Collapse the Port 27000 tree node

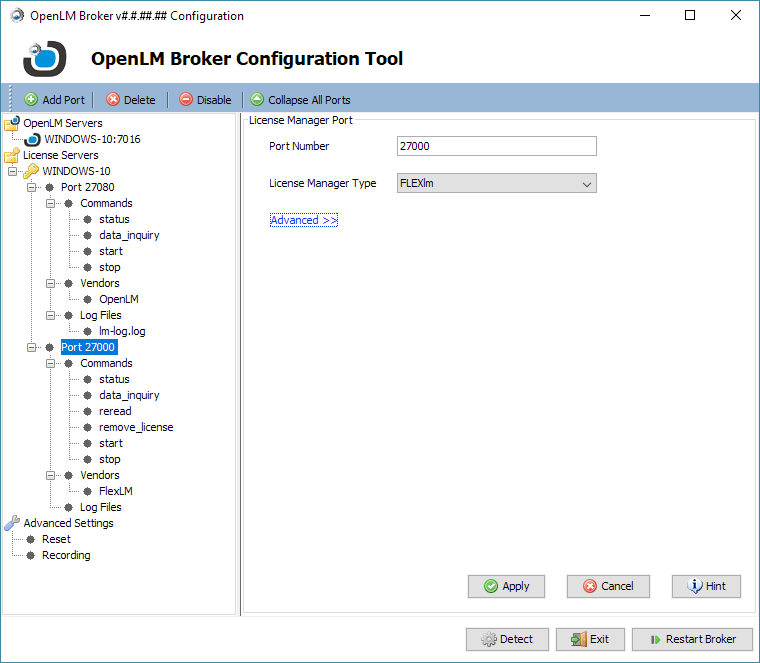[x=31, y=347]
